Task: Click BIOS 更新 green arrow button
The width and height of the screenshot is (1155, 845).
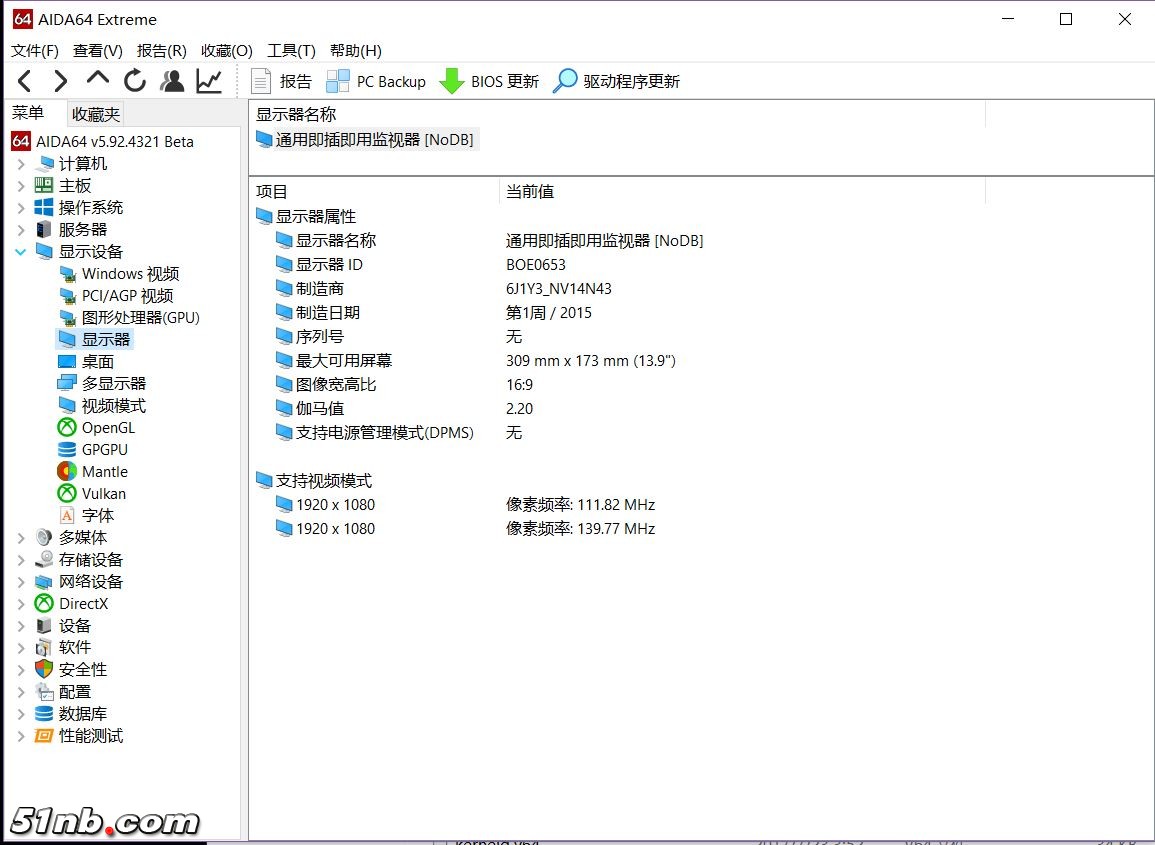Action: 489,81
